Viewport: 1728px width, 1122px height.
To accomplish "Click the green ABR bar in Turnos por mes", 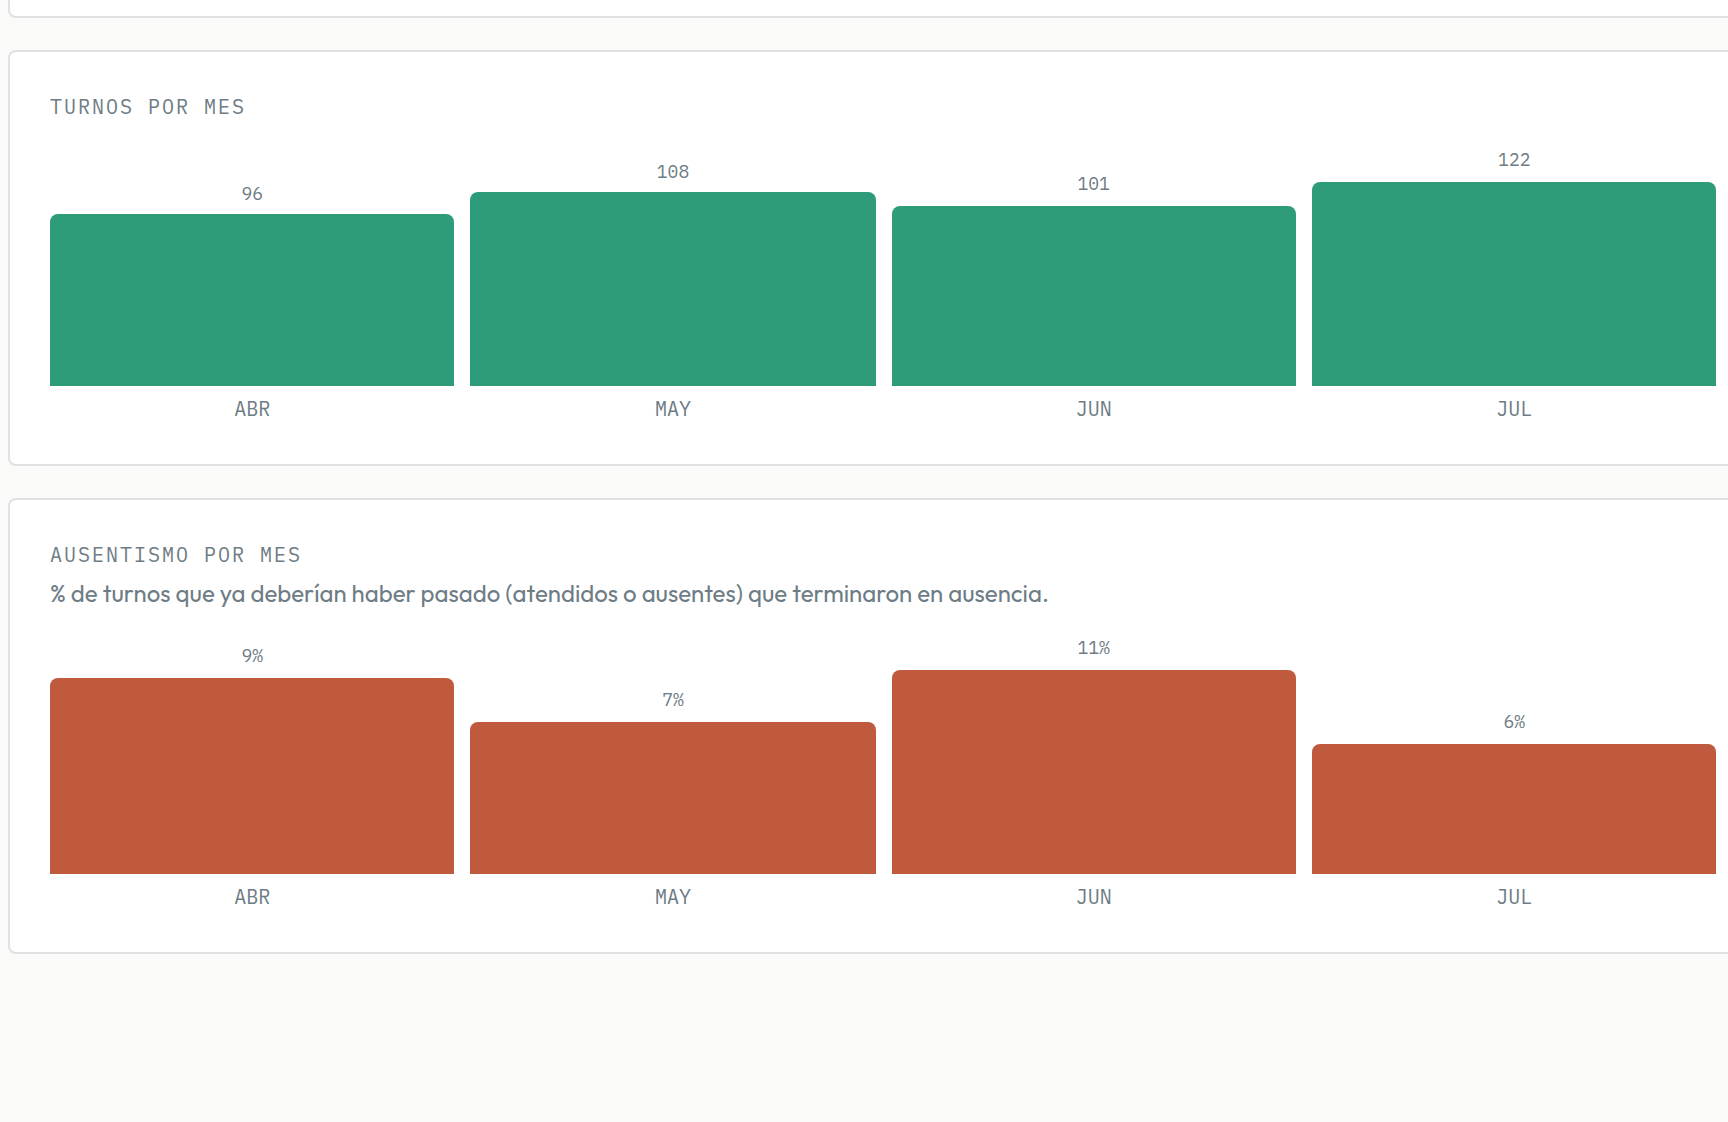I will [x=252, y=300].
